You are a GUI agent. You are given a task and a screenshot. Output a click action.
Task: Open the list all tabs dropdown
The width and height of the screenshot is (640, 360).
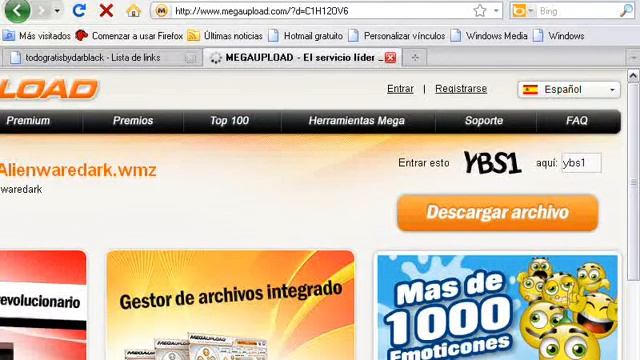pyautogui.click(x=633, y=58)
